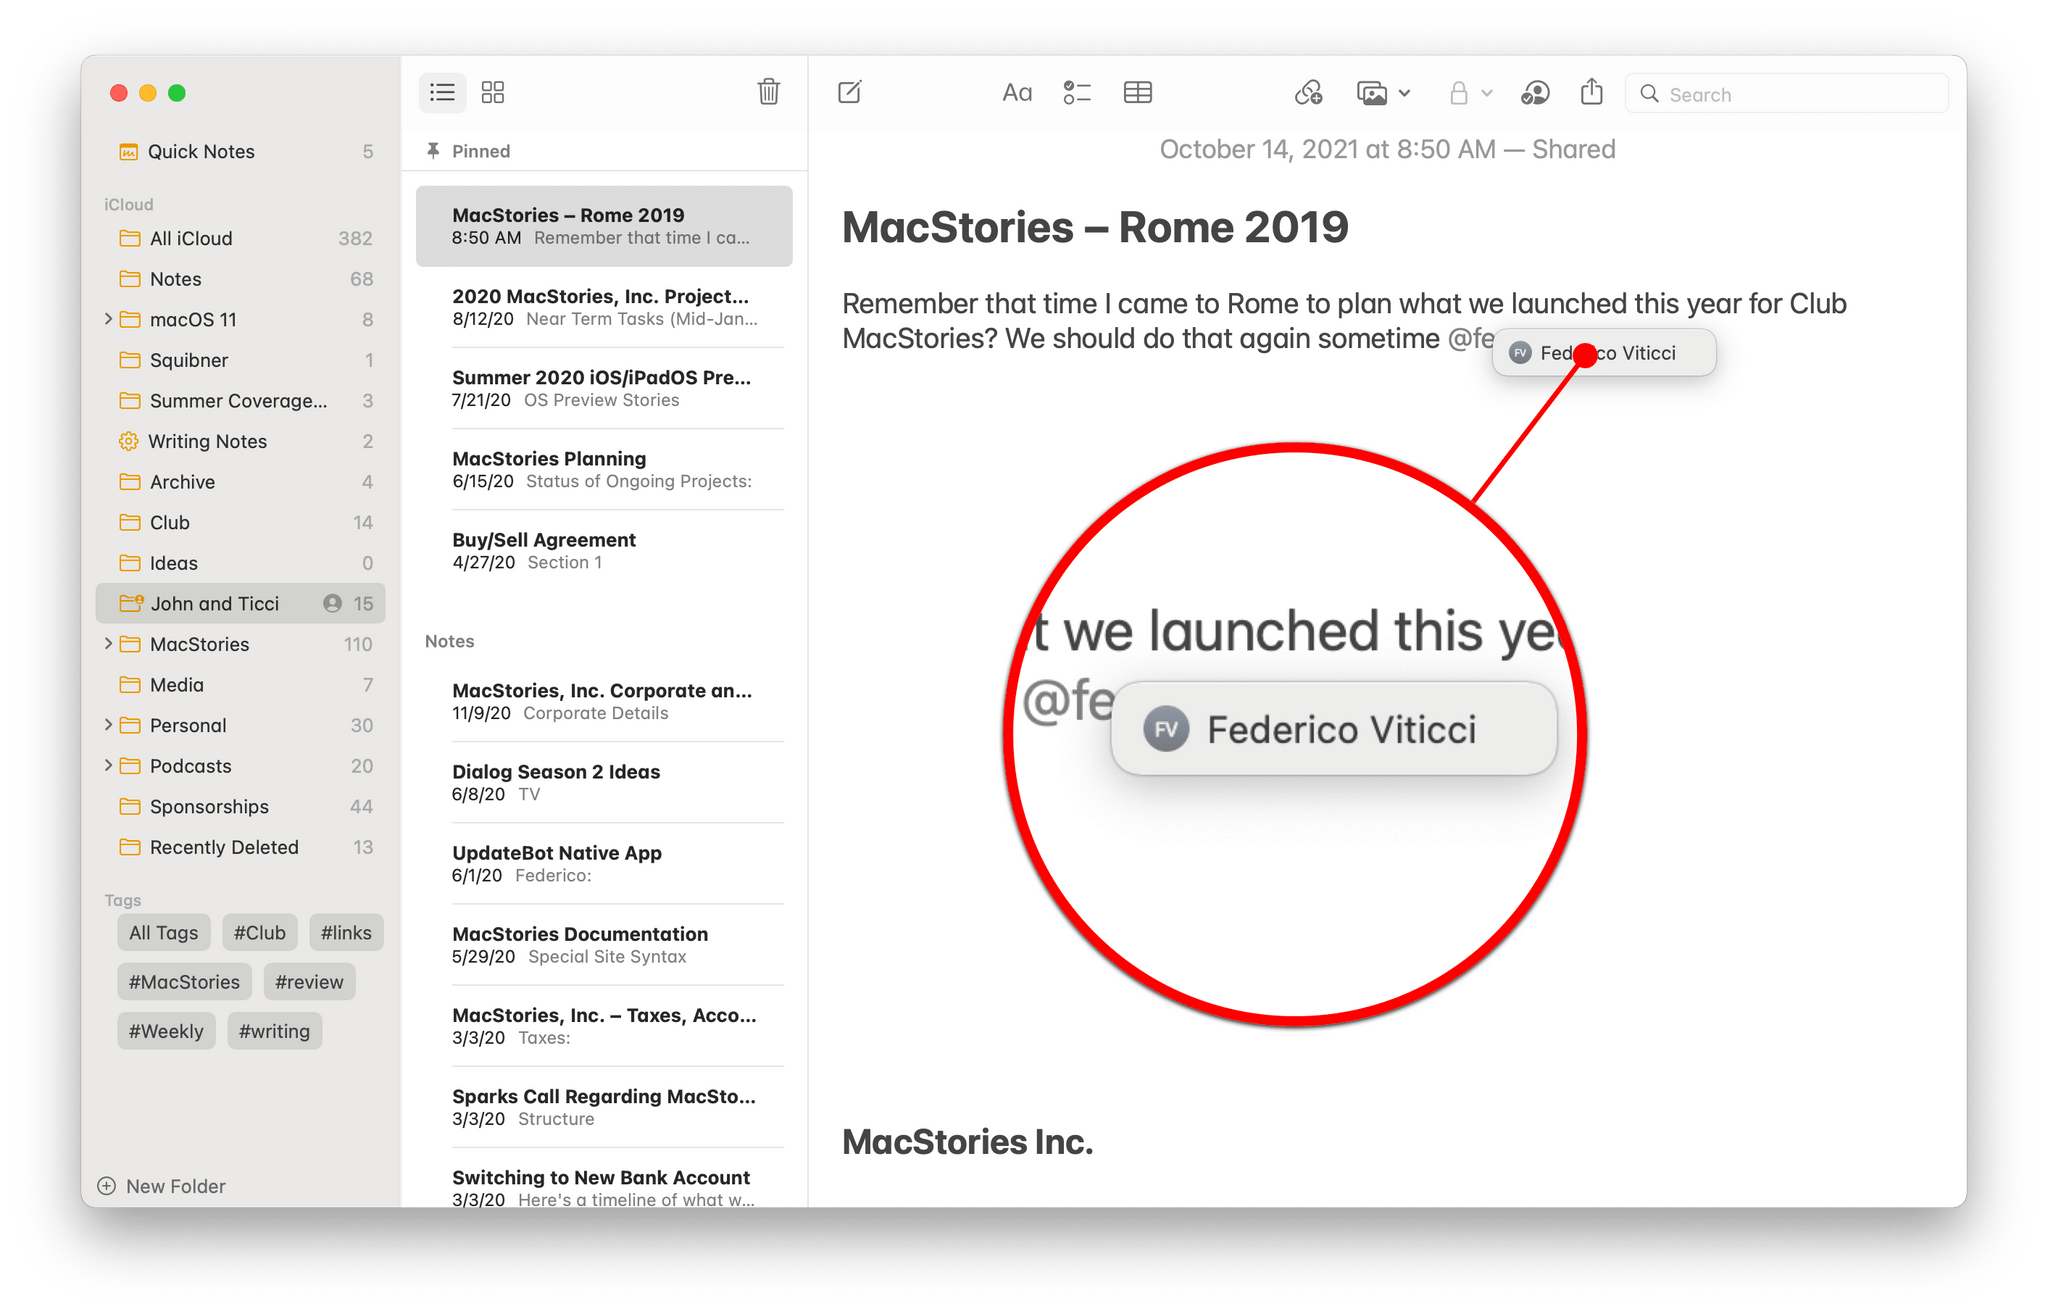Open MacStories, Inc. – Taxes note

click(x=604, y=1025)
